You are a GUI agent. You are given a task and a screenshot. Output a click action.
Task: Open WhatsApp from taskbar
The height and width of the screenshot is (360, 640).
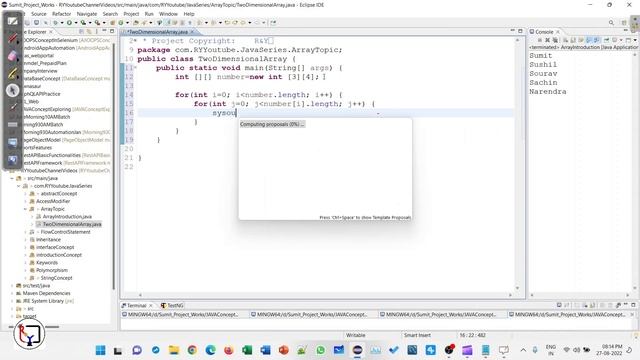pyautogui.click(x=320, y=350)
